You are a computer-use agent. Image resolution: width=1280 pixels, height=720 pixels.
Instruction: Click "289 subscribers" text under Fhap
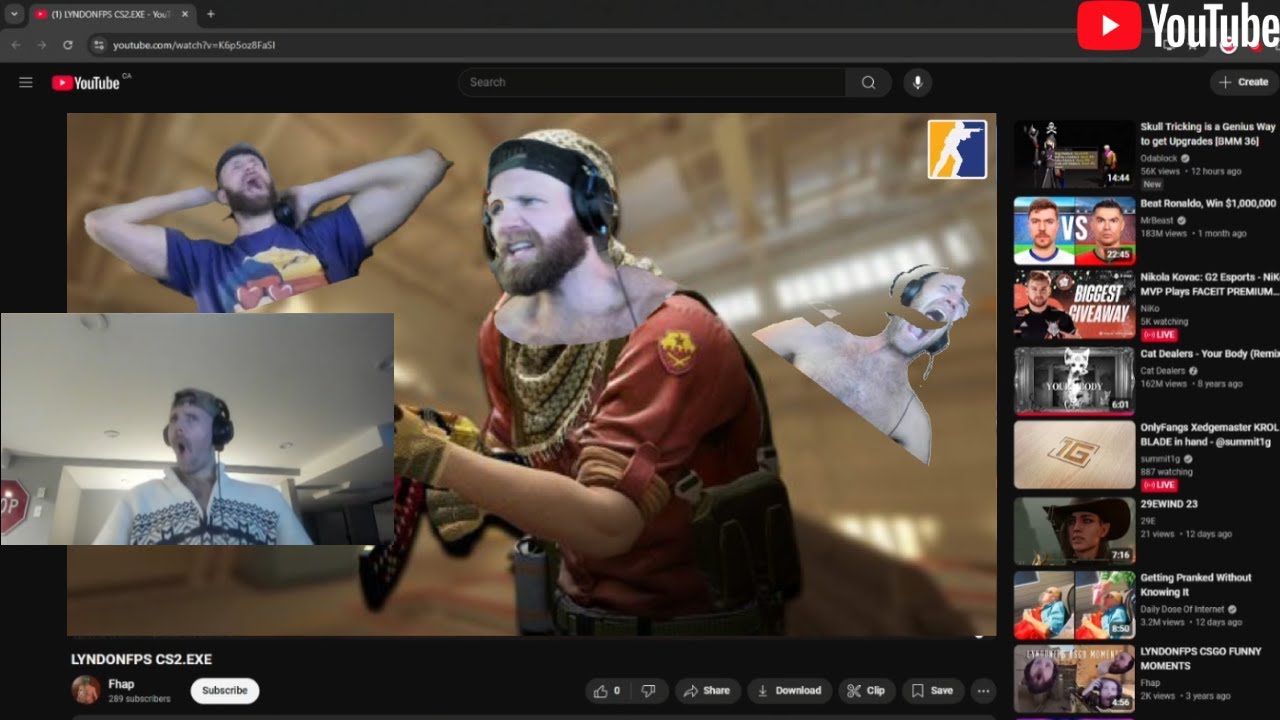click(x=139, y=698)
